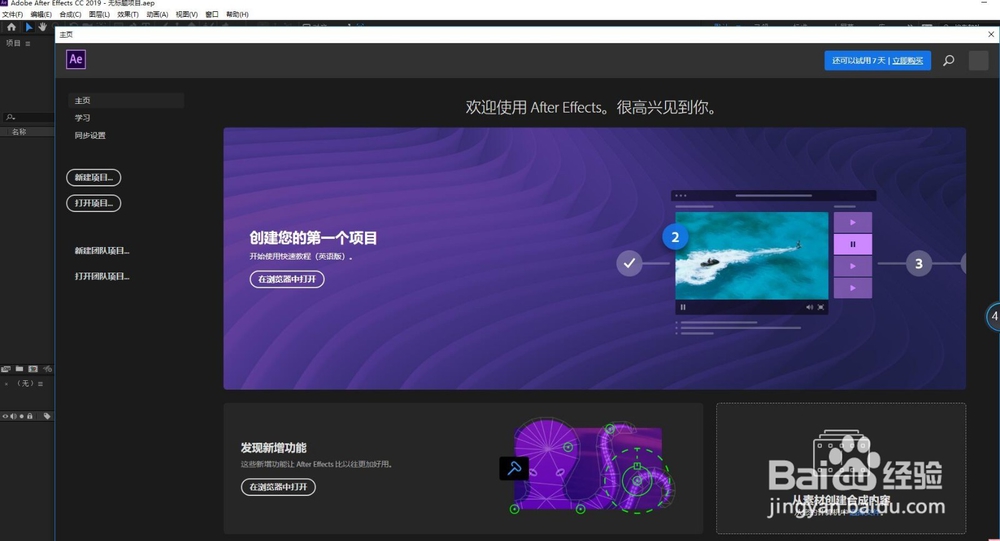Image resolution: width=1000 pixels, height=541 pixels.
Task: Toggle the solo dot column icon
Action: click(x=21, y=416)
